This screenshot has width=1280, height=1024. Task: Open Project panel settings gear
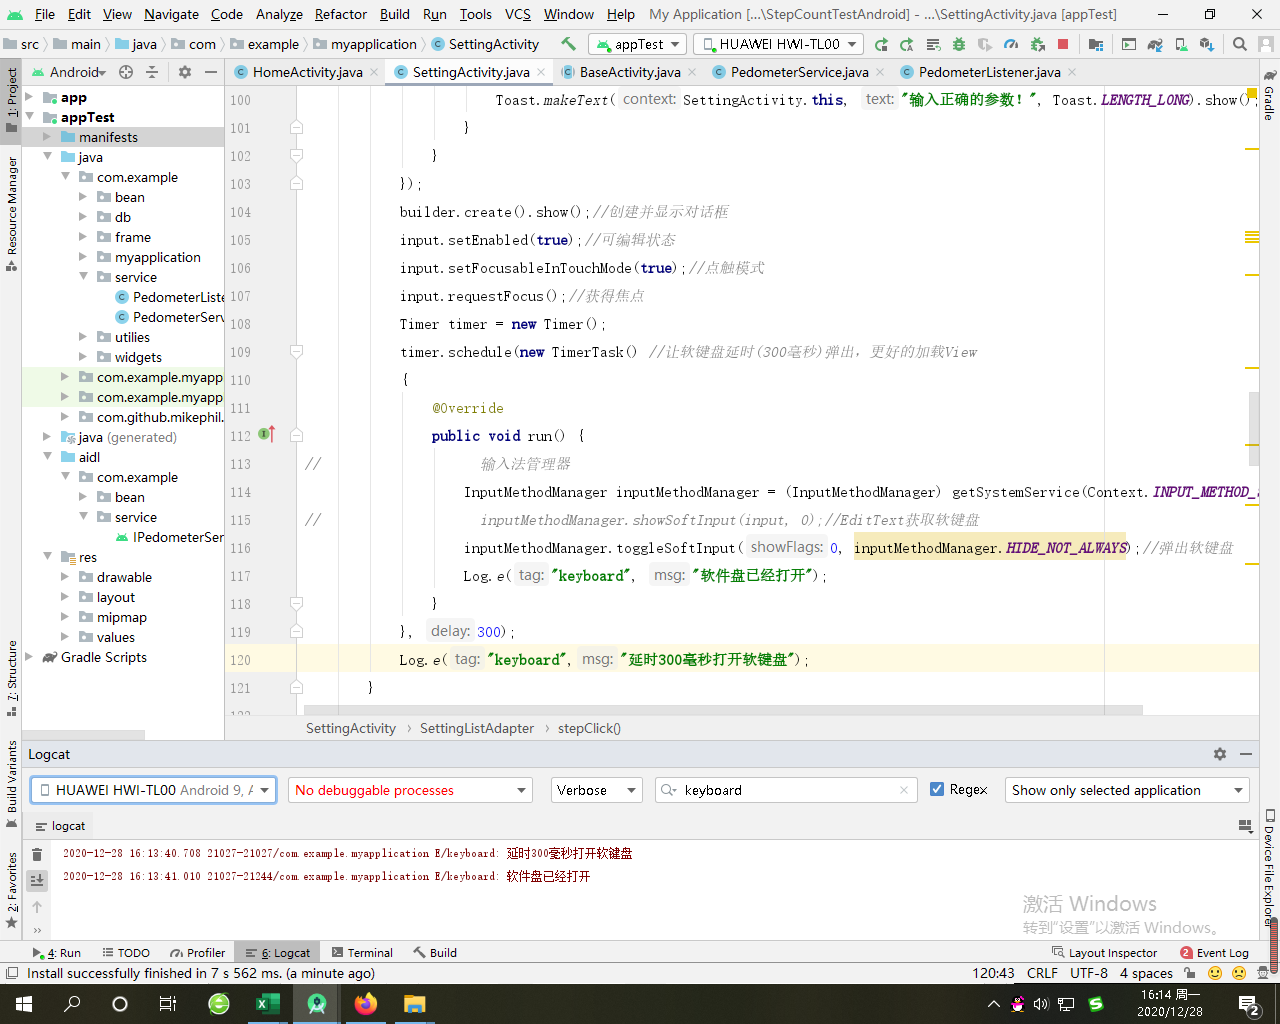pyautogui.click(x=185, y=72)
